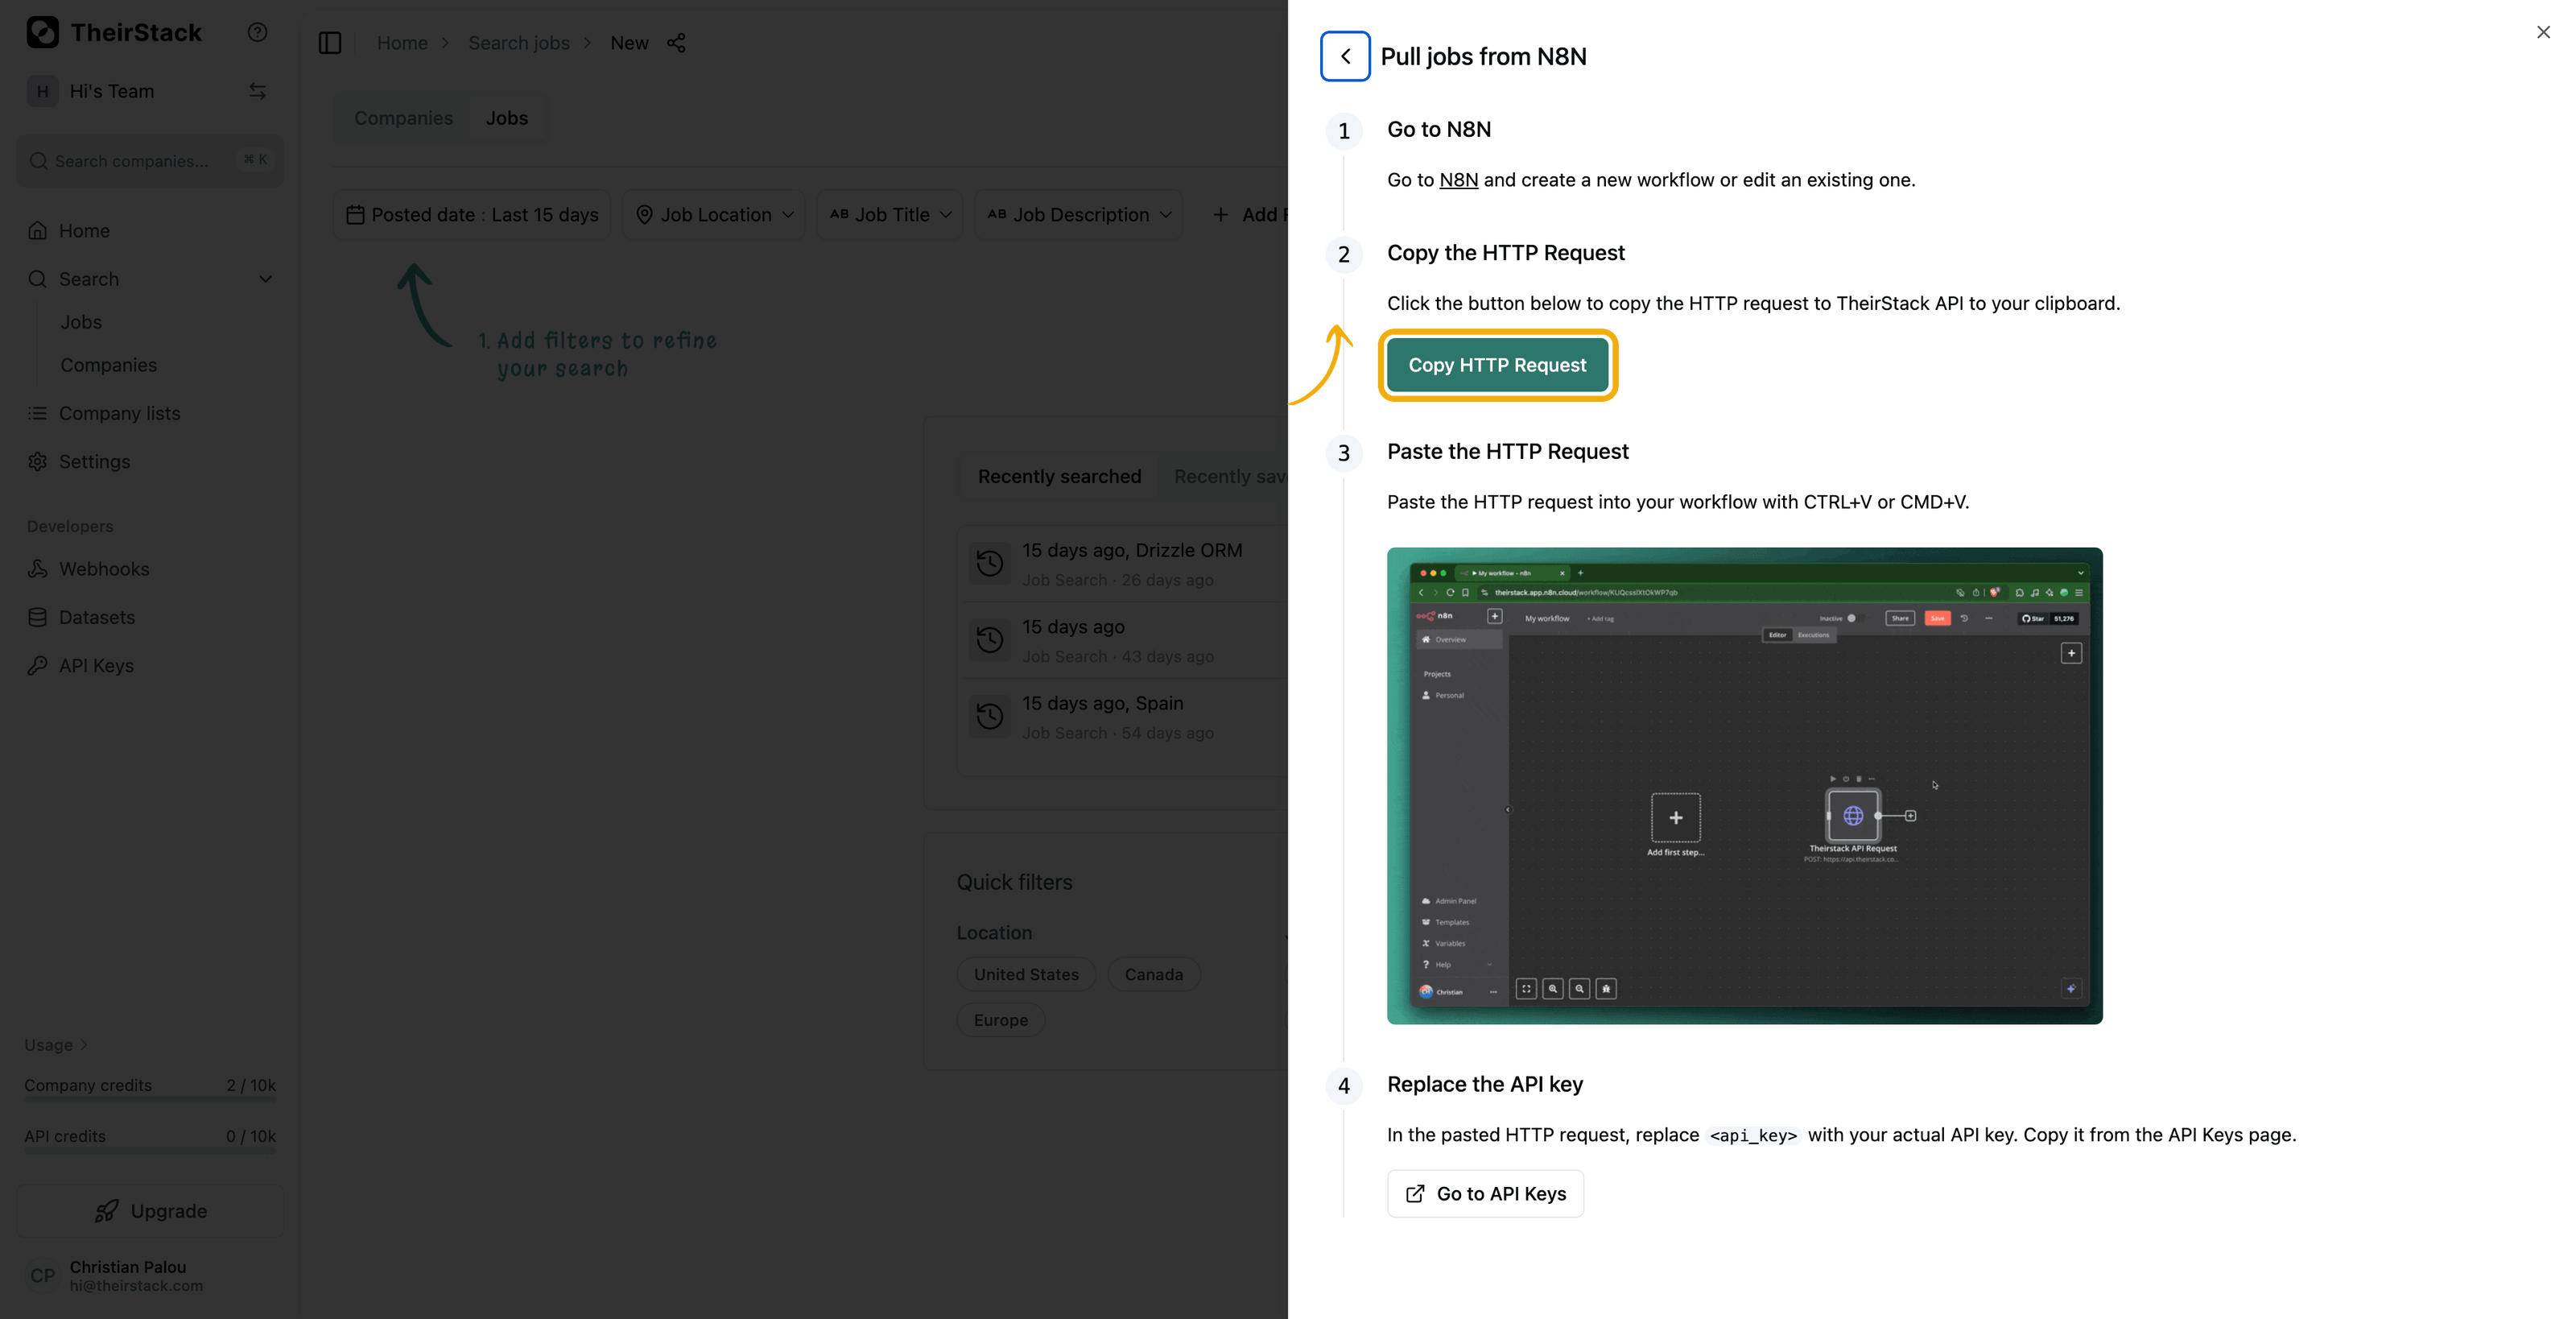Viewport: 2576px width, 1319px height.
Task: Follow the N8N hyperlink in step one
Action: tap(1458, 180)
